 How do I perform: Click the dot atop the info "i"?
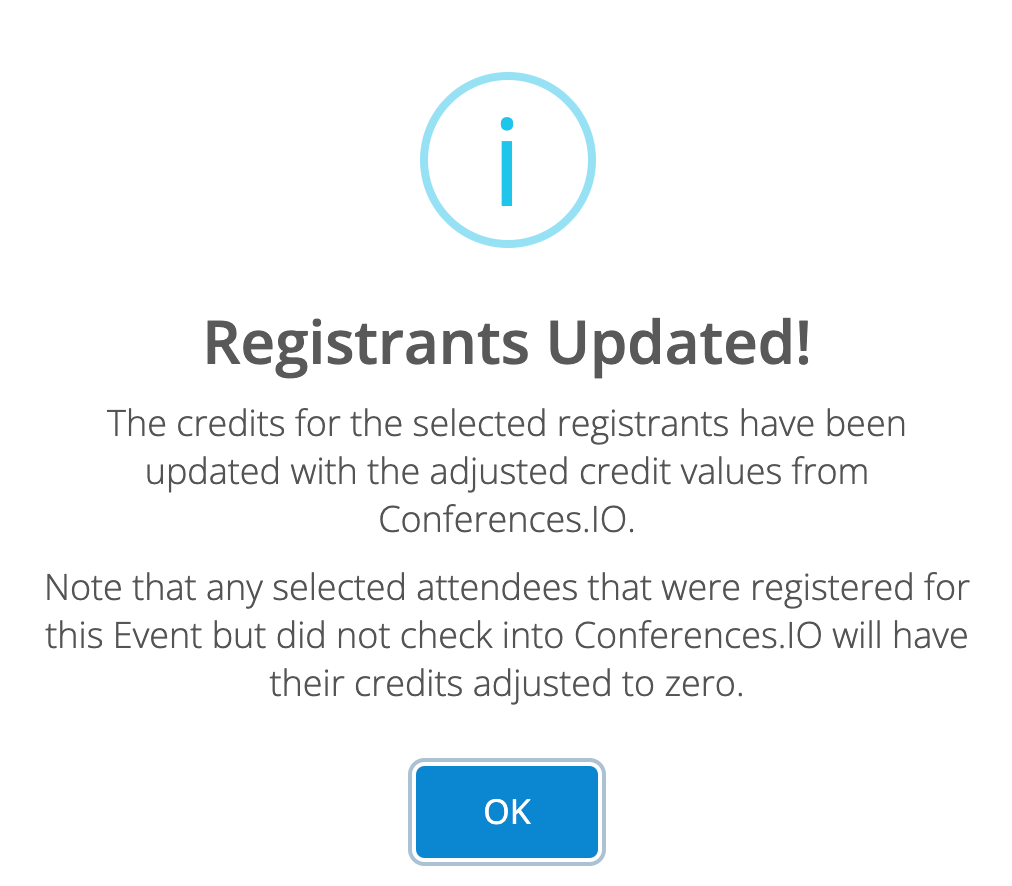pyautogui.click(x=507, y=123)
